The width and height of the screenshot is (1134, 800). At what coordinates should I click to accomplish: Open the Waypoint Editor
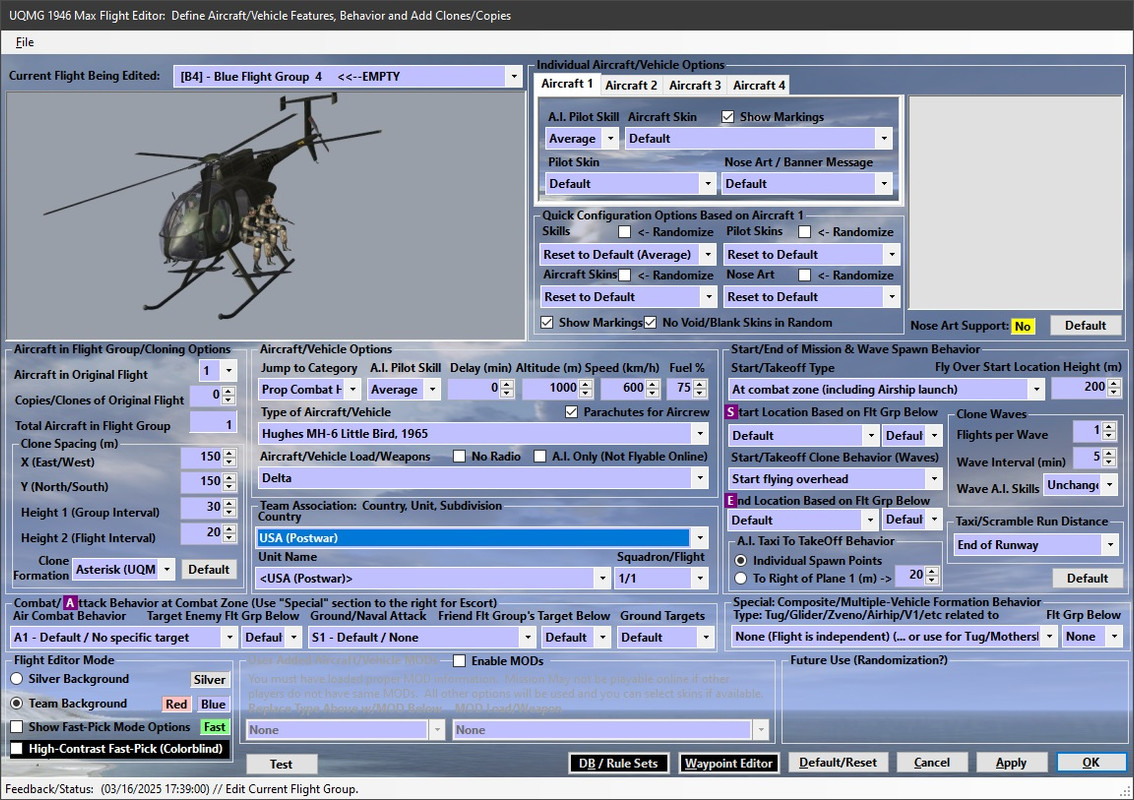pos(728,763)
